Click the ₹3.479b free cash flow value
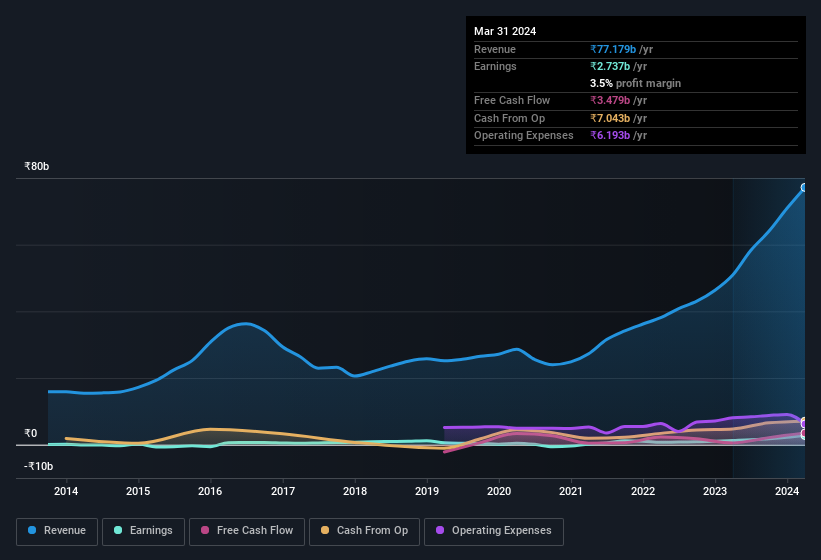The height and width of the screenshot is (560, 821). [610, 100]
